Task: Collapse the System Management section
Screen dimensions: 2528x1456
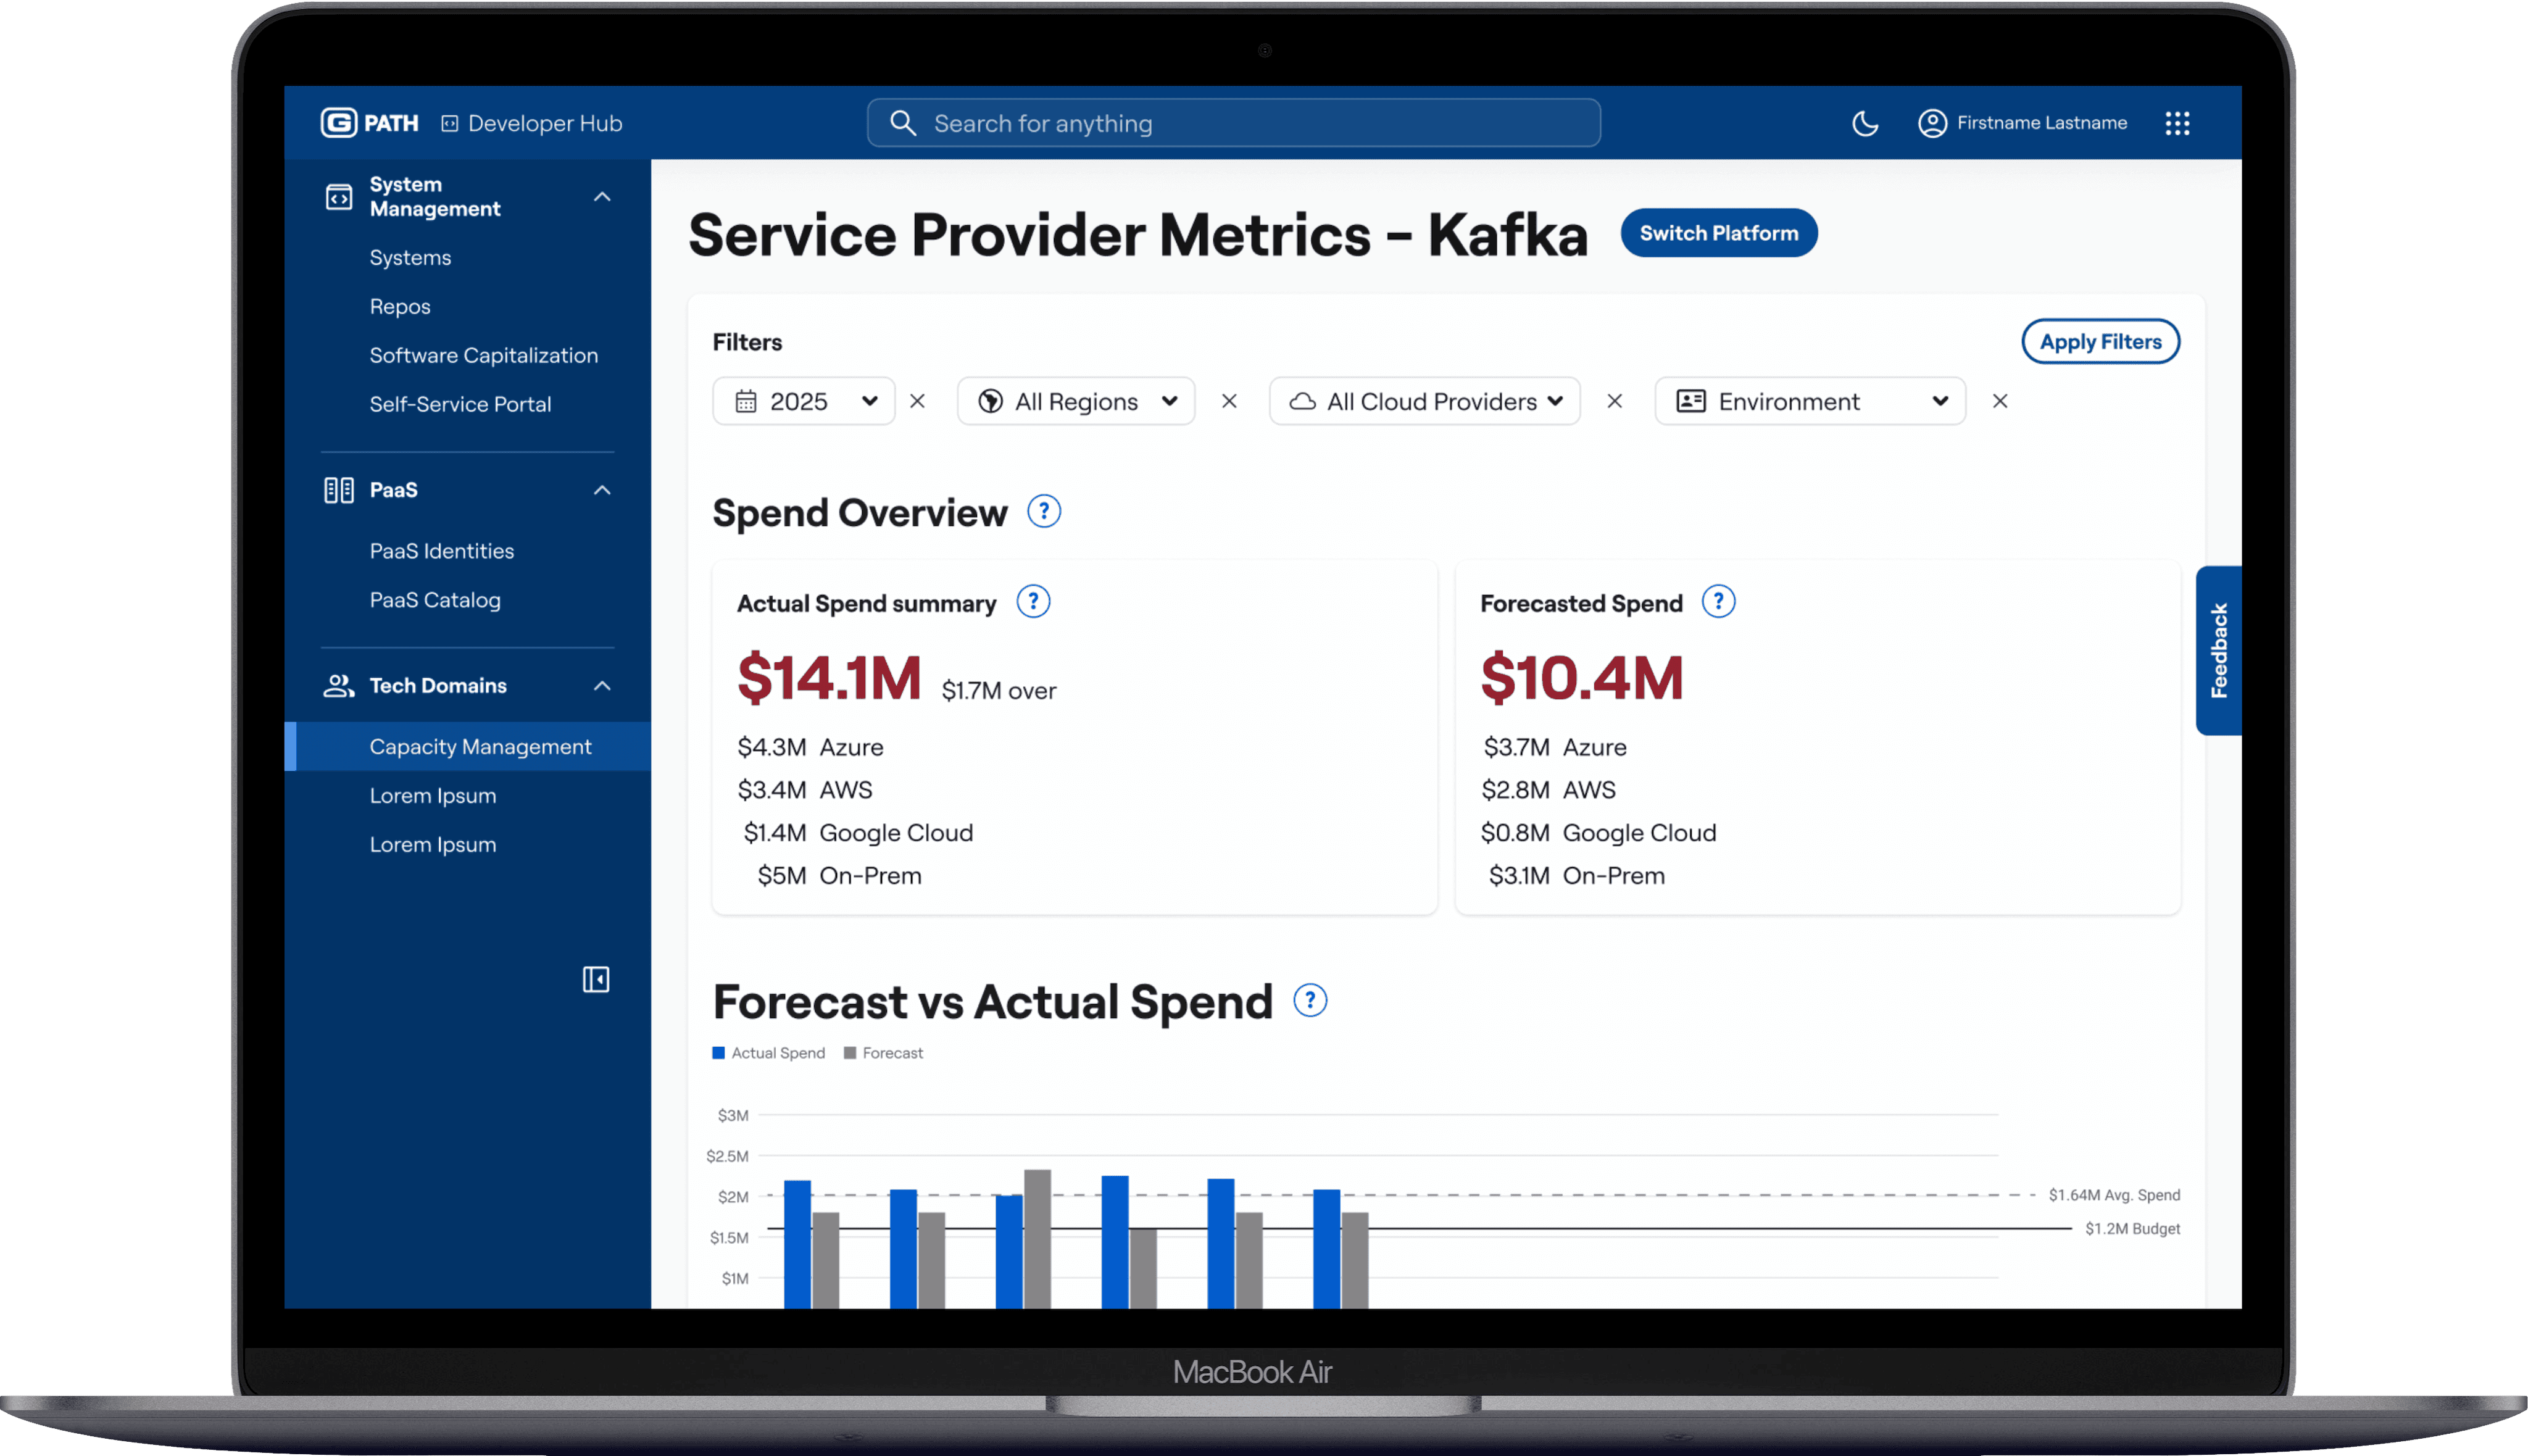Action: [602, 197]
